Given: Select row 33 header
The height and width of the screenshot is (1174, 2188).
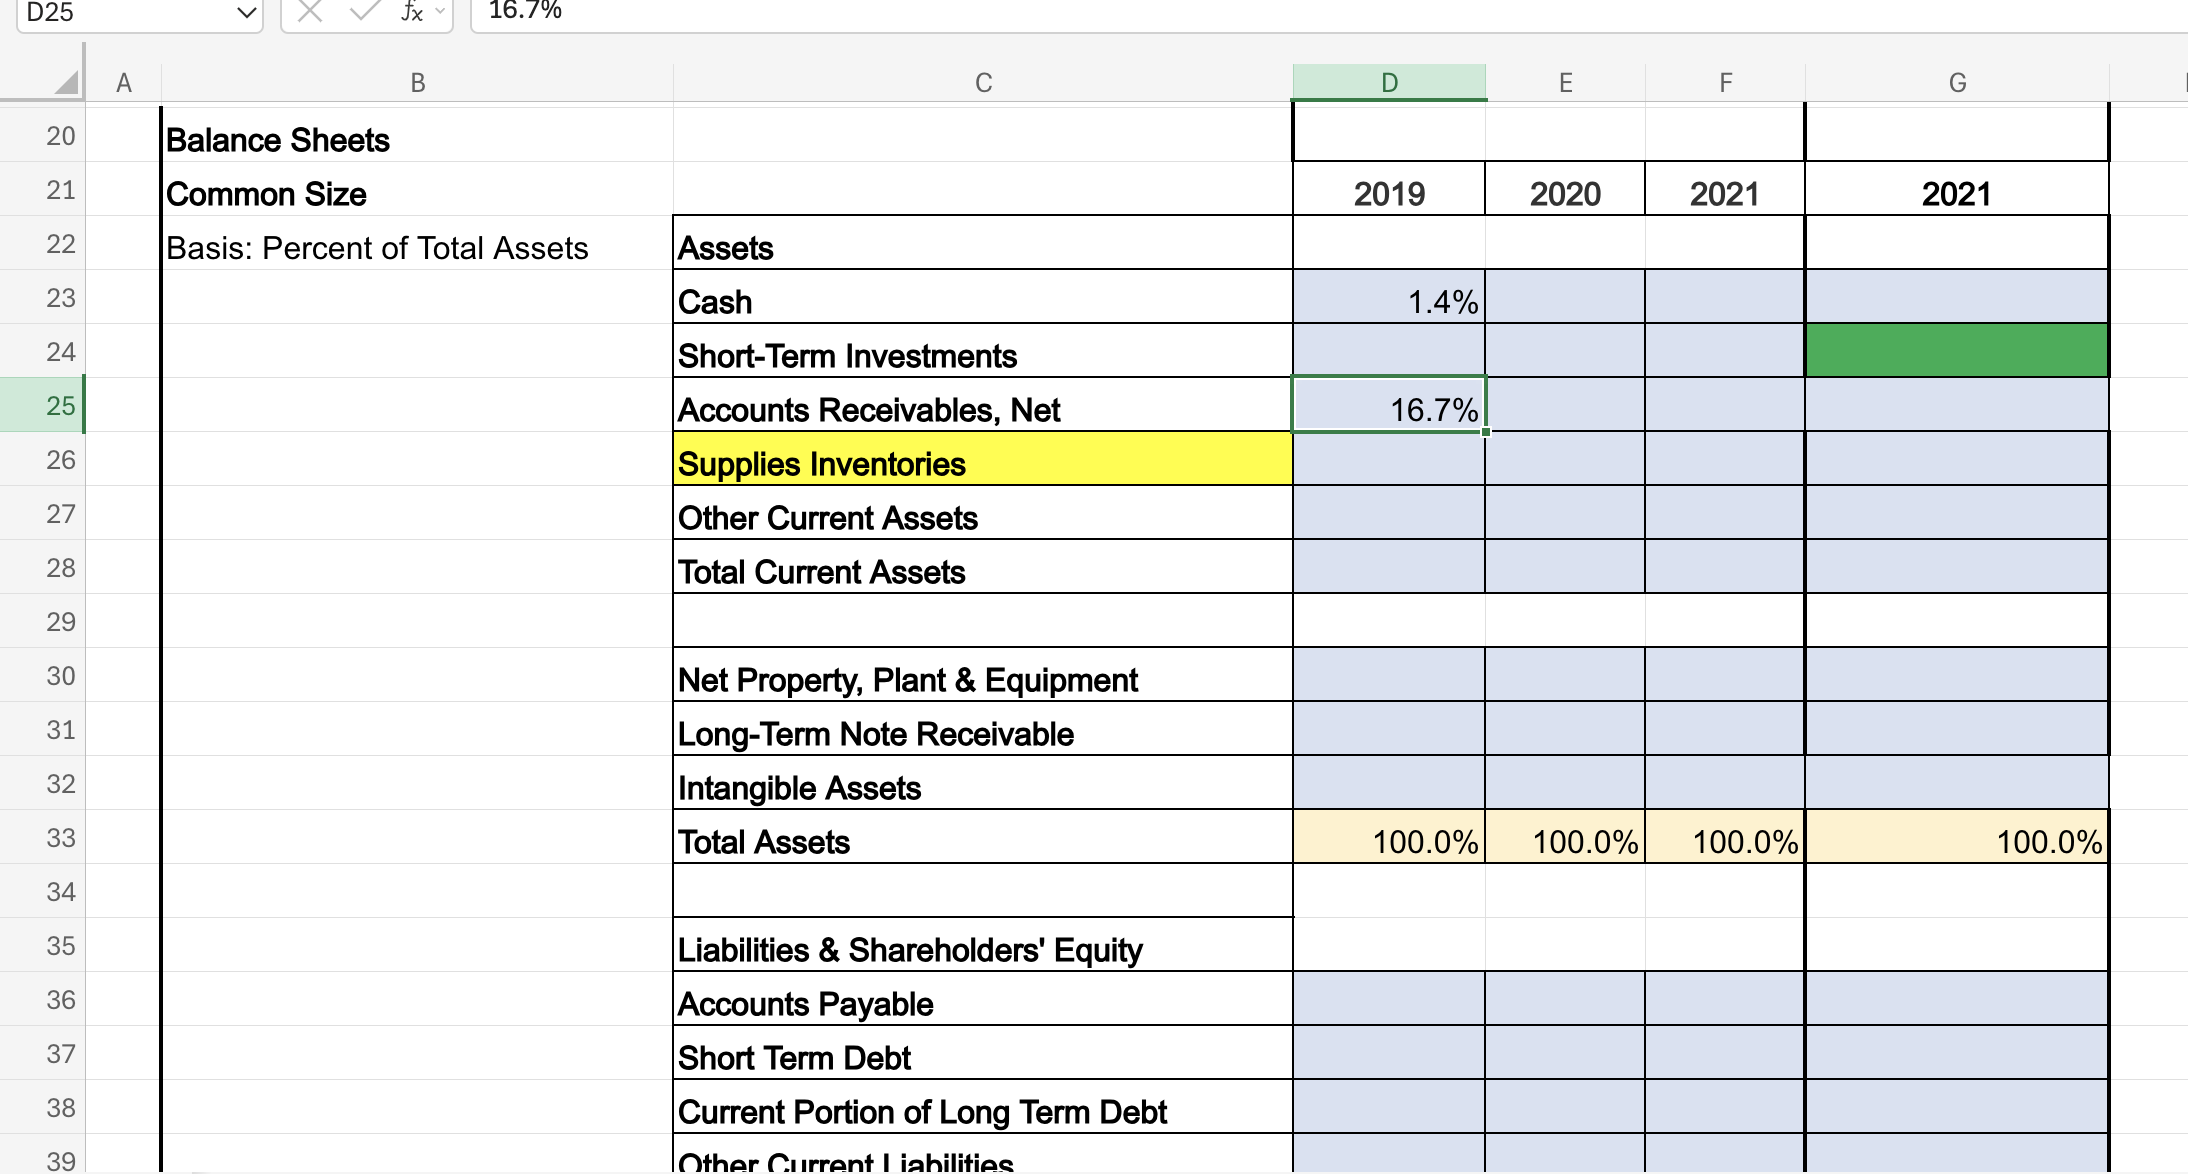Looking at the screenshot, I should point(60,838).
